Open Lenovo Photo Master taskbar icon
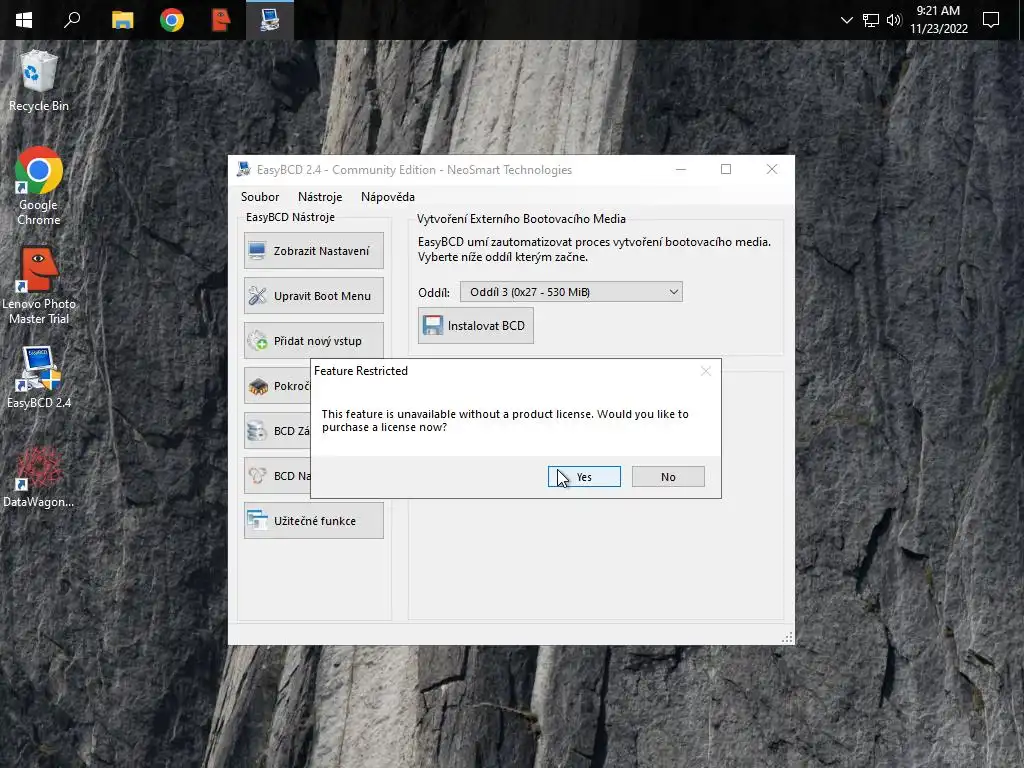The image size is (1024, 768). click(221, 20)
